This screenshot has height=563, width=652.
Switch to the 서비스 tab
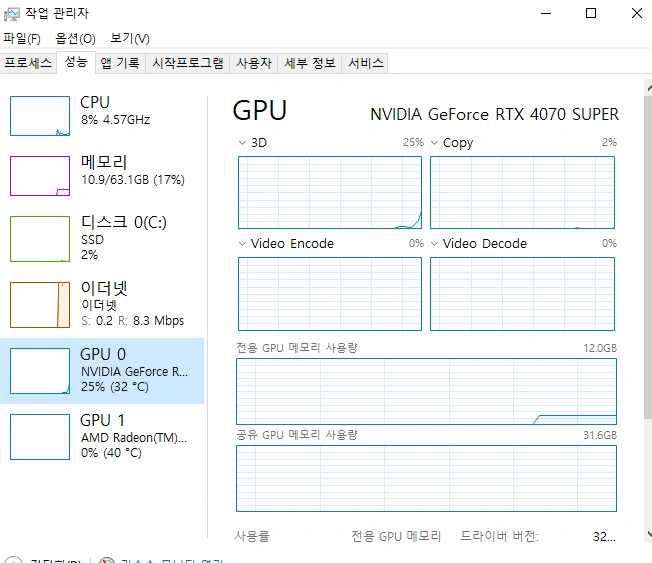pyautogui.click(x=366, y=63)
